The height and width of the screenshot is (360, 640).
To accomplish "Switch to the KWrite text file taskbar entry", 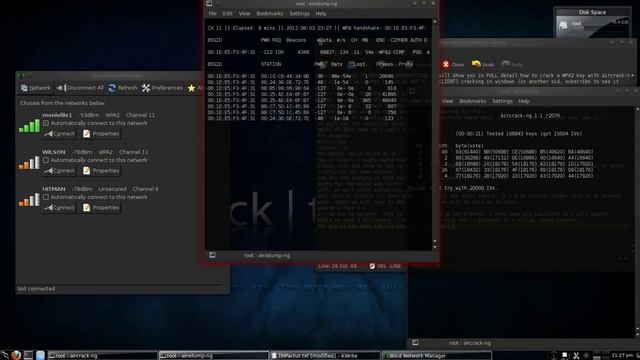I will point(325,356).
